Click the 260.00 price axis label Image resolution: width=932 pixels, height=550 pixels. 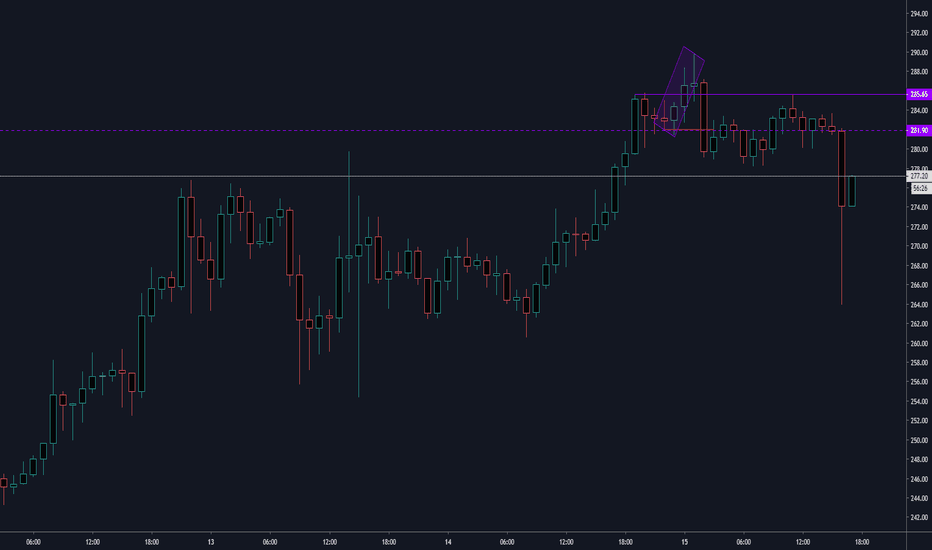(919, 344)
